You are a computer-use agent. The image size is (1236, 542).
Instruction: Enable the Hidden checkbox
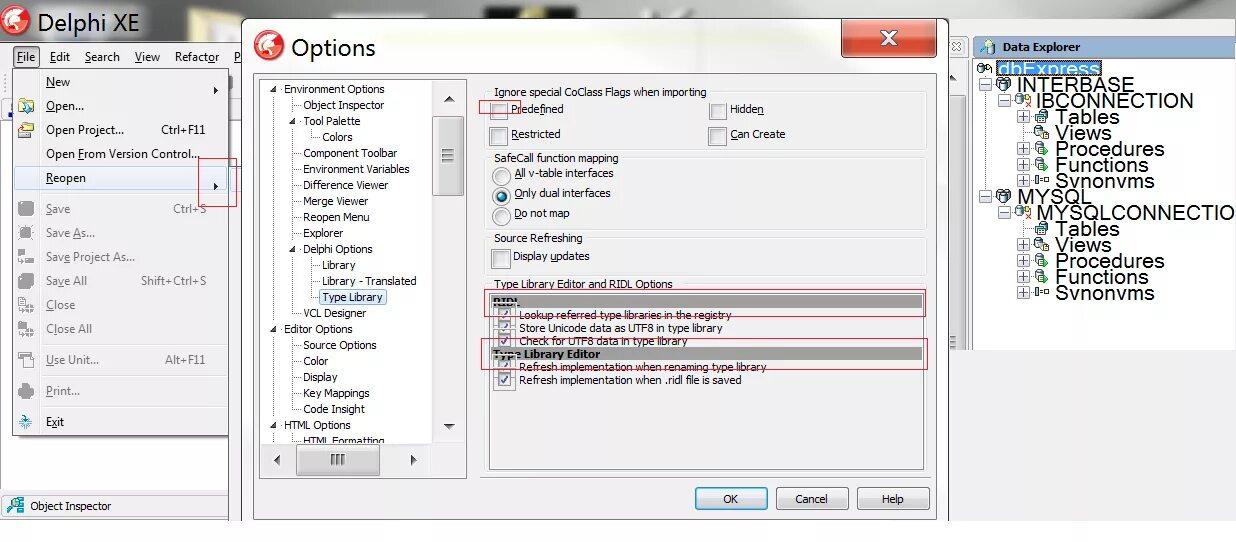718,111
